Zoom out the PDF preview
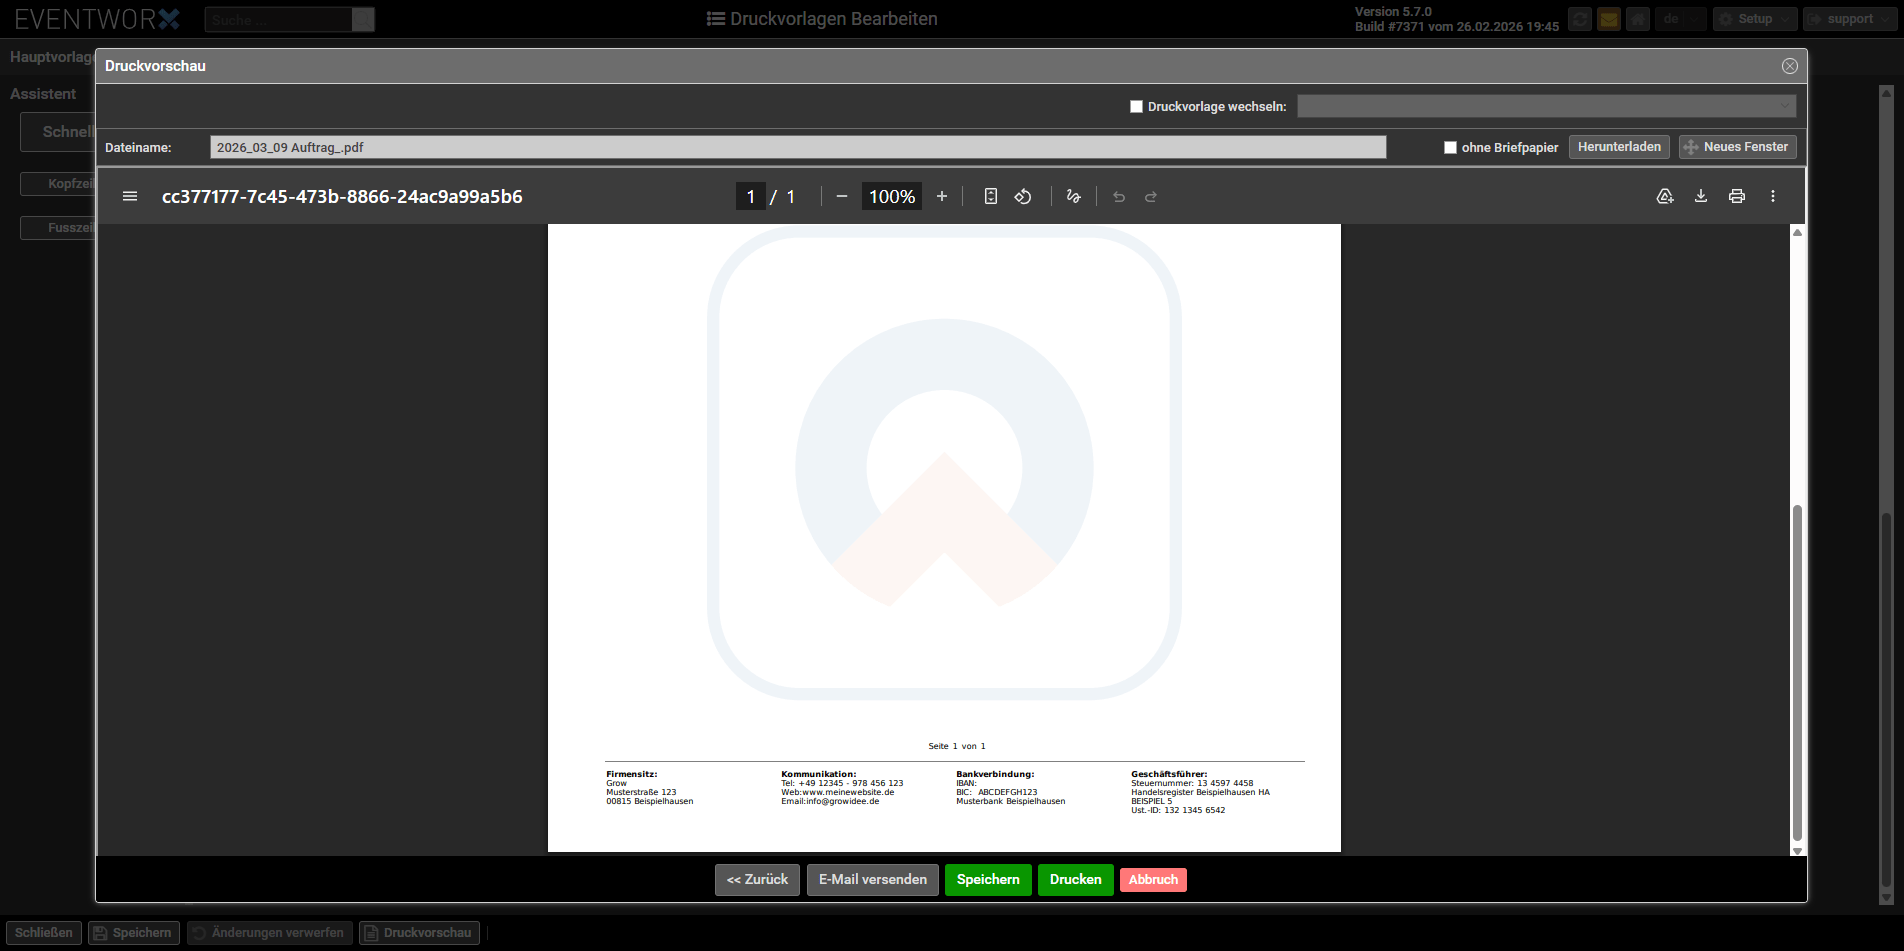 (842, 197)
